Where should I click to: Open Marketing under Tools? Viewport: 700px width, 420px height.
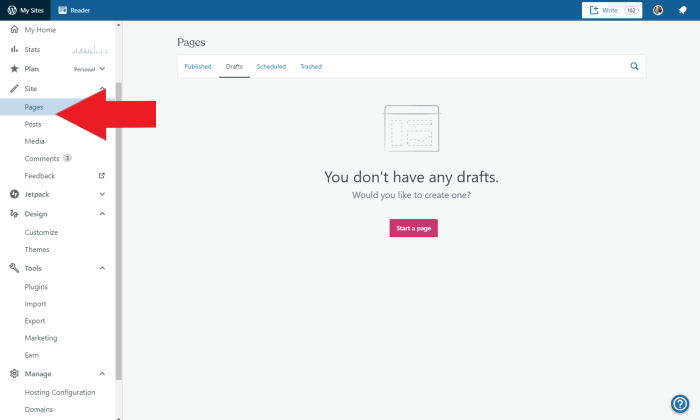(41, 338)
